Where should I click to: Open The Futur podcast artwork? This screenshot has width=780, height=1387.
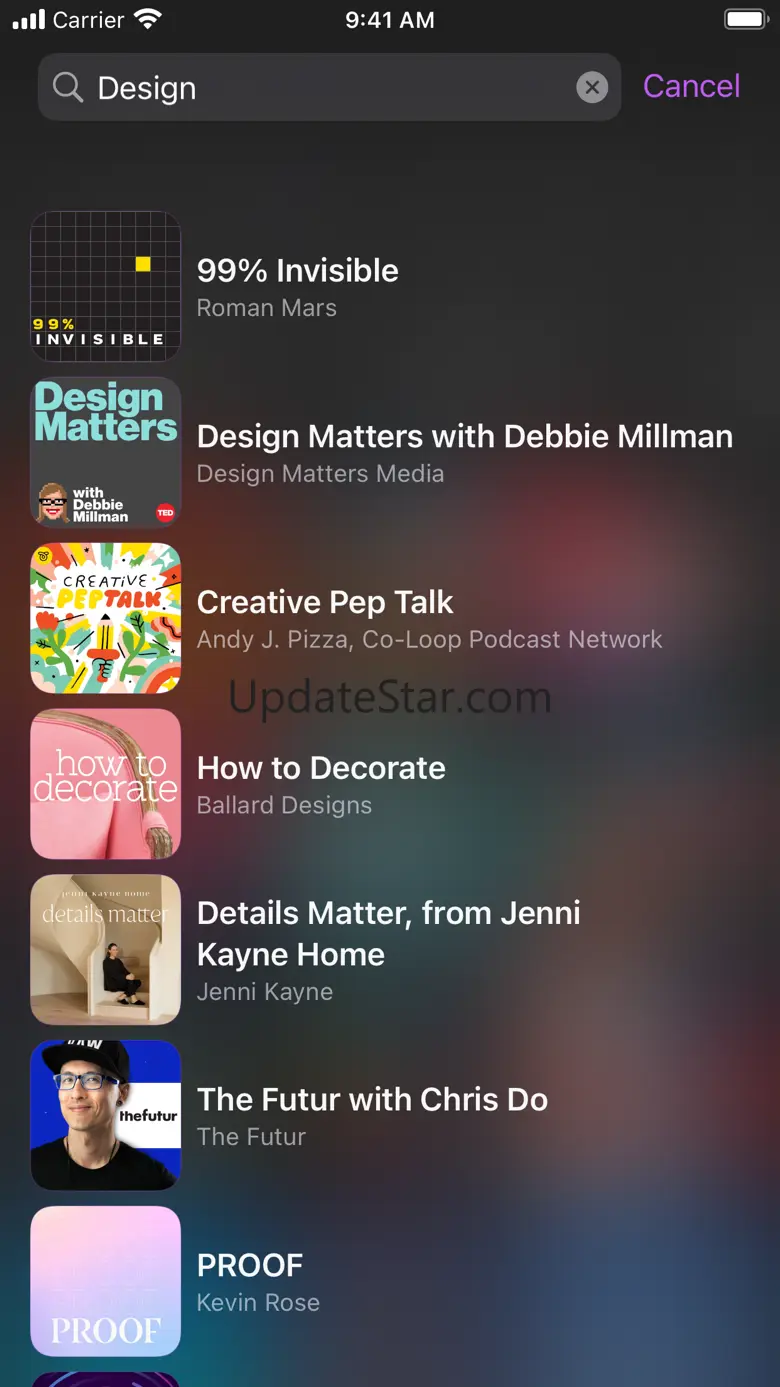pos(106,1115)
